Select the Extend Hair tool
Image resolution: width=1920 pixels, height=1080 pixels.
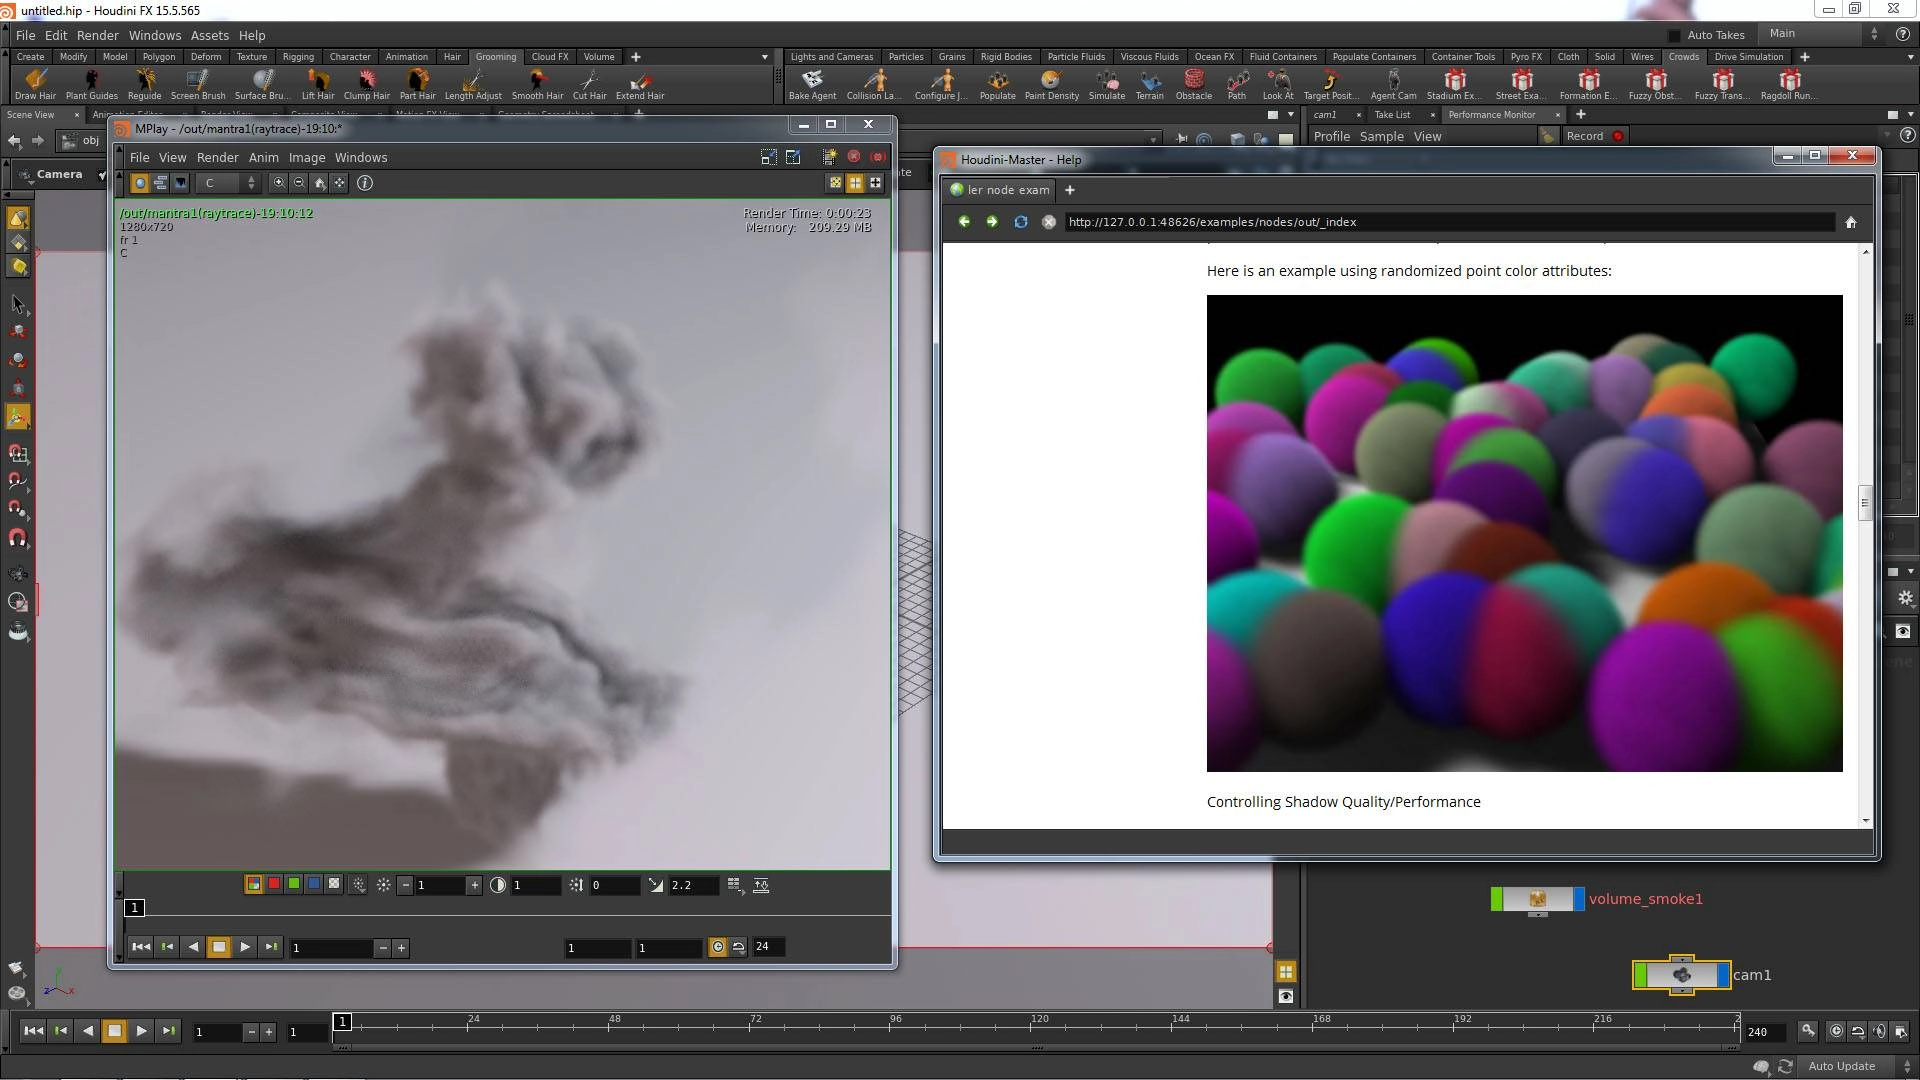pos(640,84)
